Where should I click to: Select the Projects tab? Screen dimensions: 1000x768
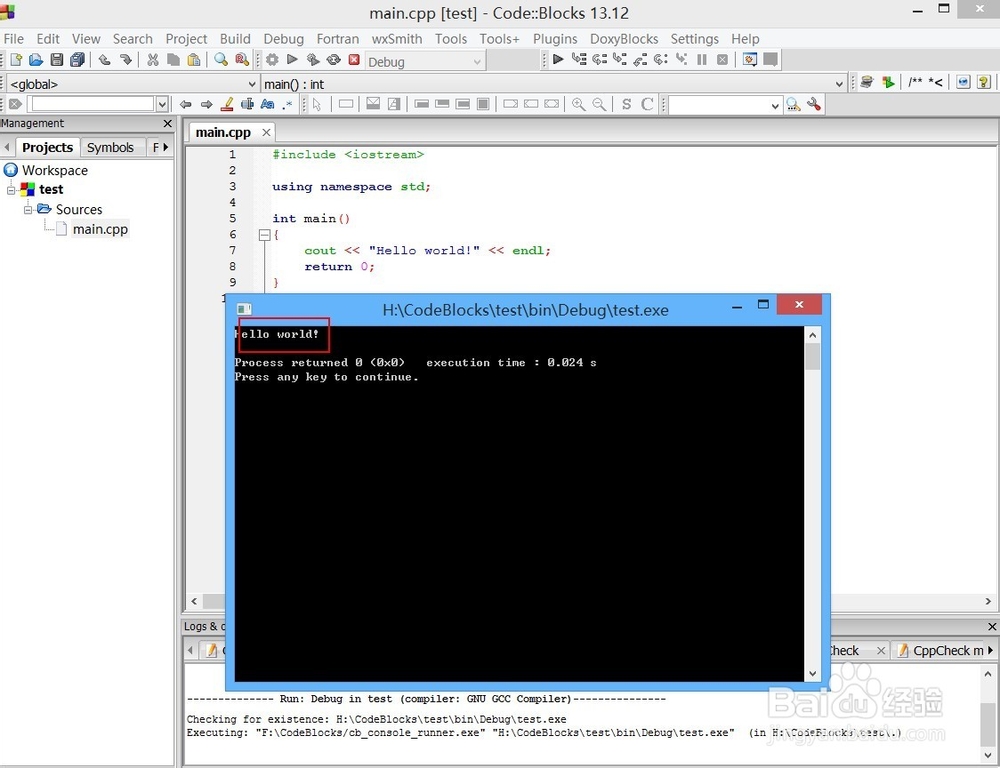click(47, 147)
